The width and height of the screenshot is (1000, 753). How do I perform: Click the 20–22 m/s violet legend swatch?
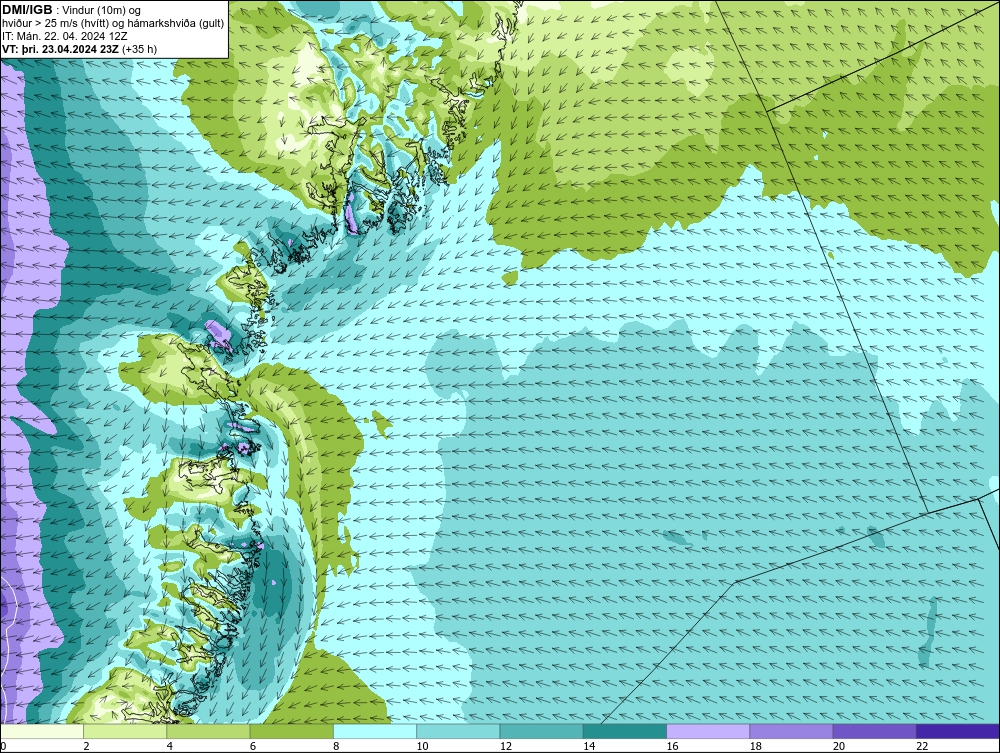tap(875, 732)
